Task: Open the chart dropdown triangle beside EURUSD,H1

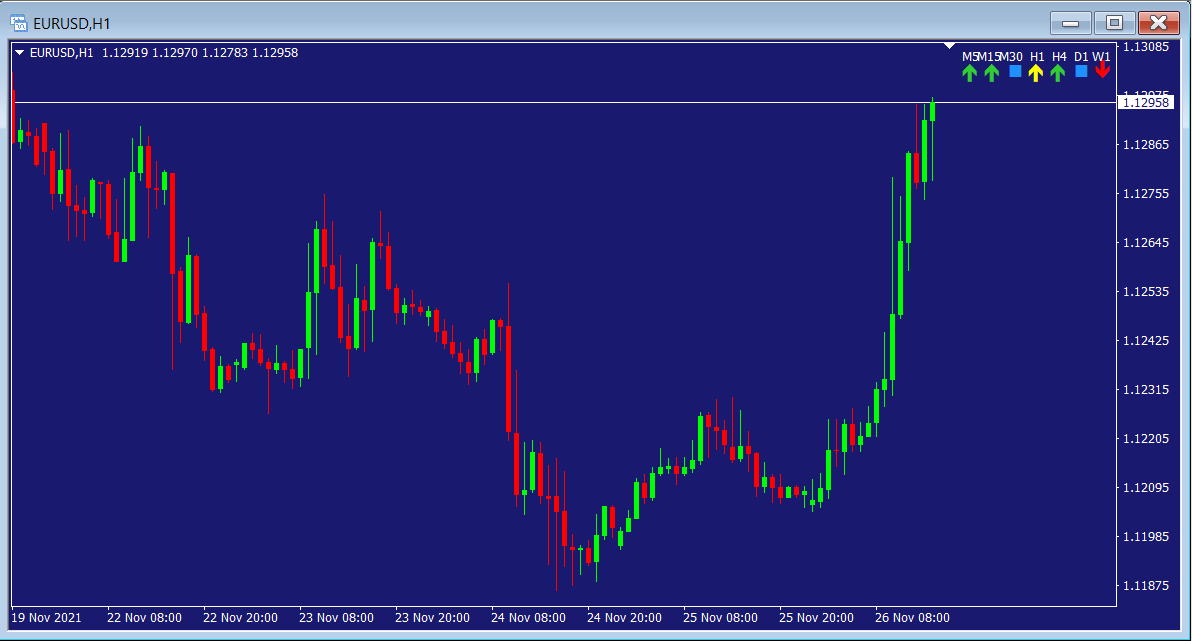Action: [x=19, y=53]
